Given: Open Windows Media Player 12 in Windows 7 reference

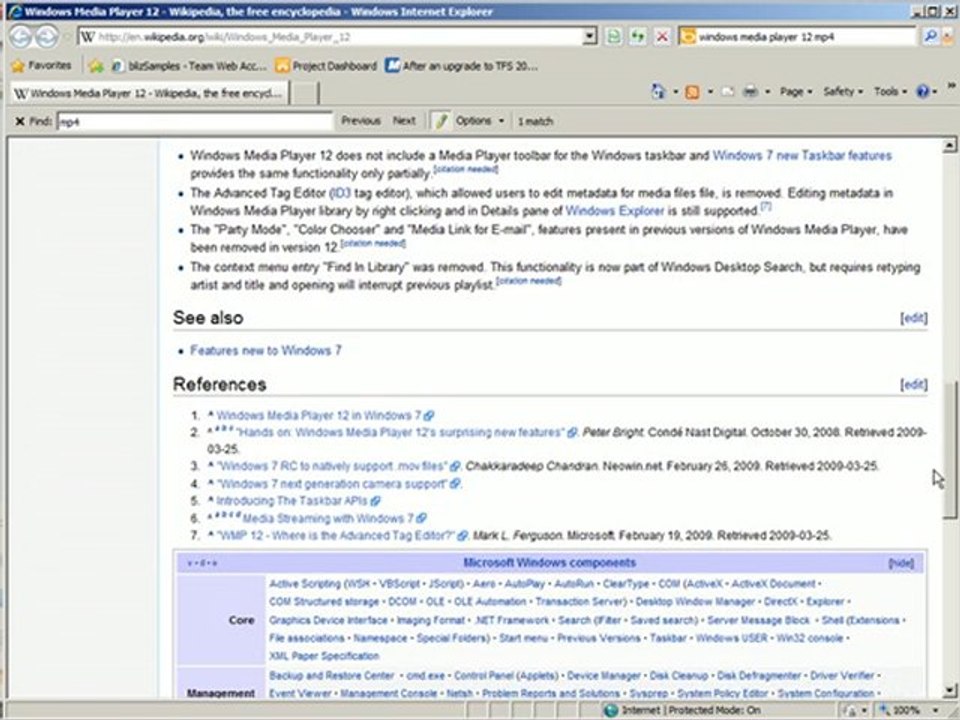Looking at the screenshot, I should [319, 415].
